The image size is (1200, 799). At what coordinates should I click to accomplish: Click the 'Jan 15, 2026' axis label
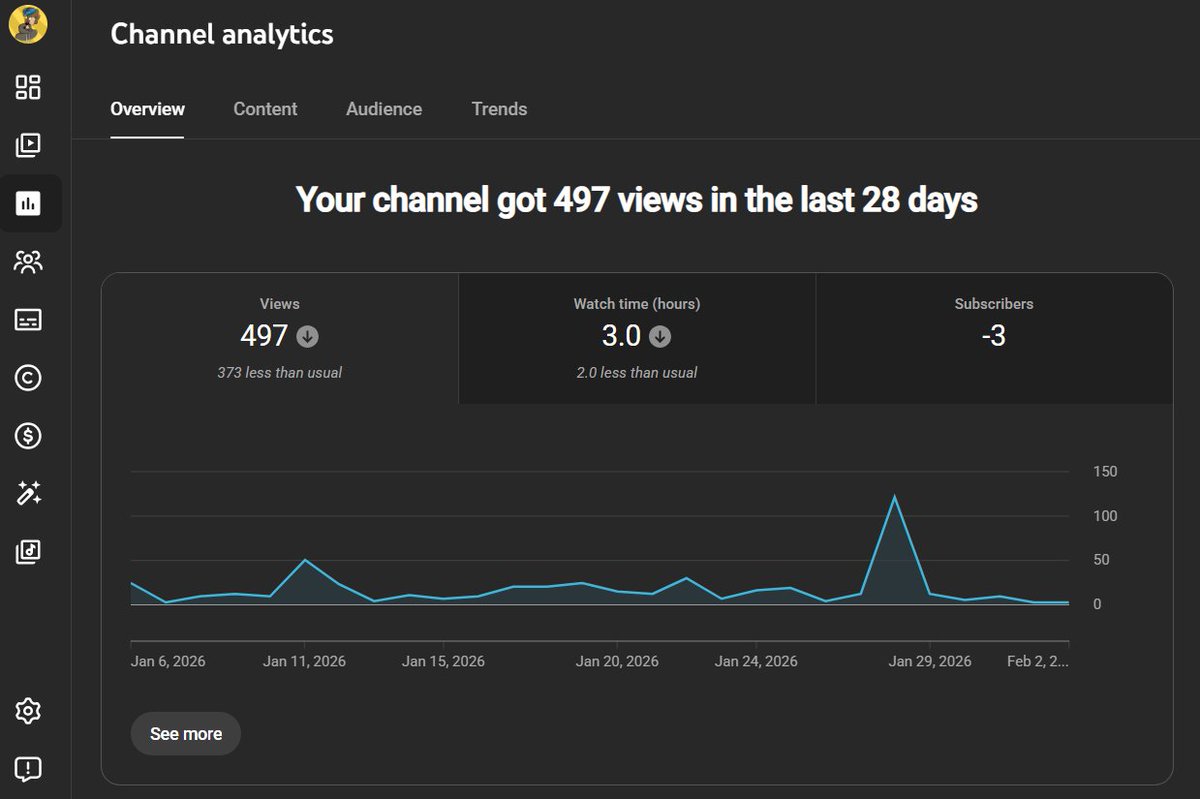pos(443,661)
